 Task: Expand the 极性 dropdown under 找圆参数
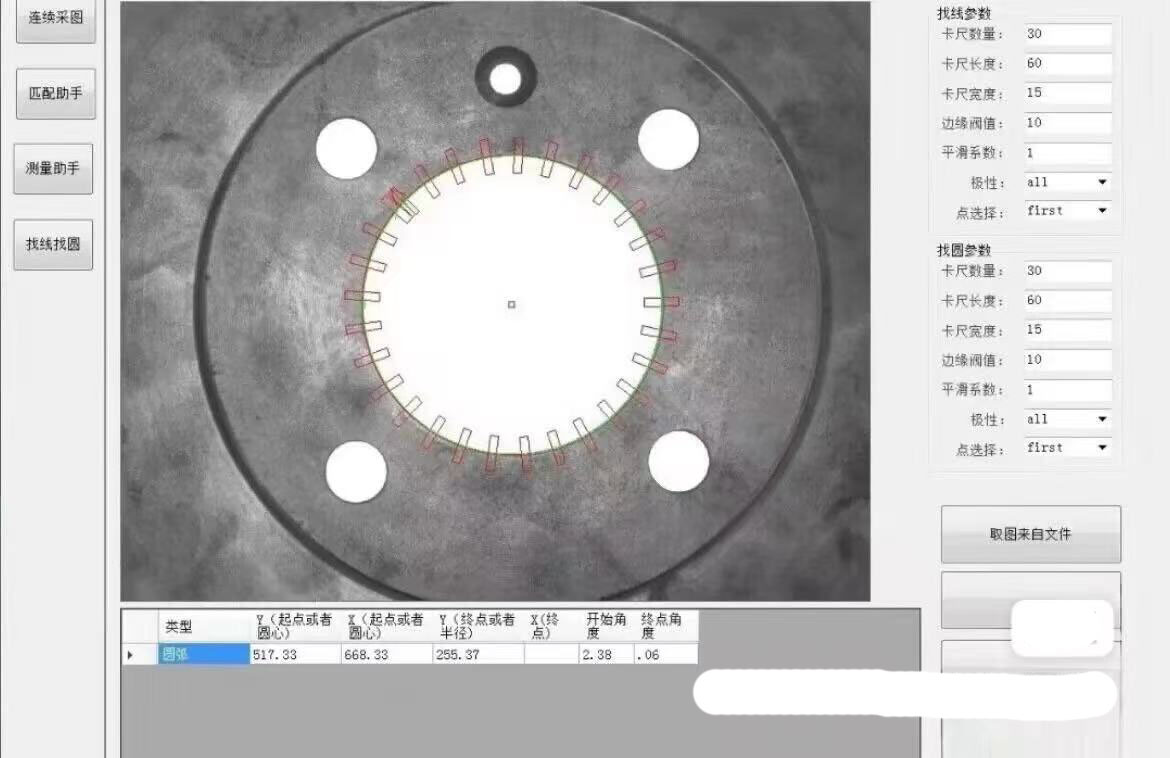tap(1067, 419)
